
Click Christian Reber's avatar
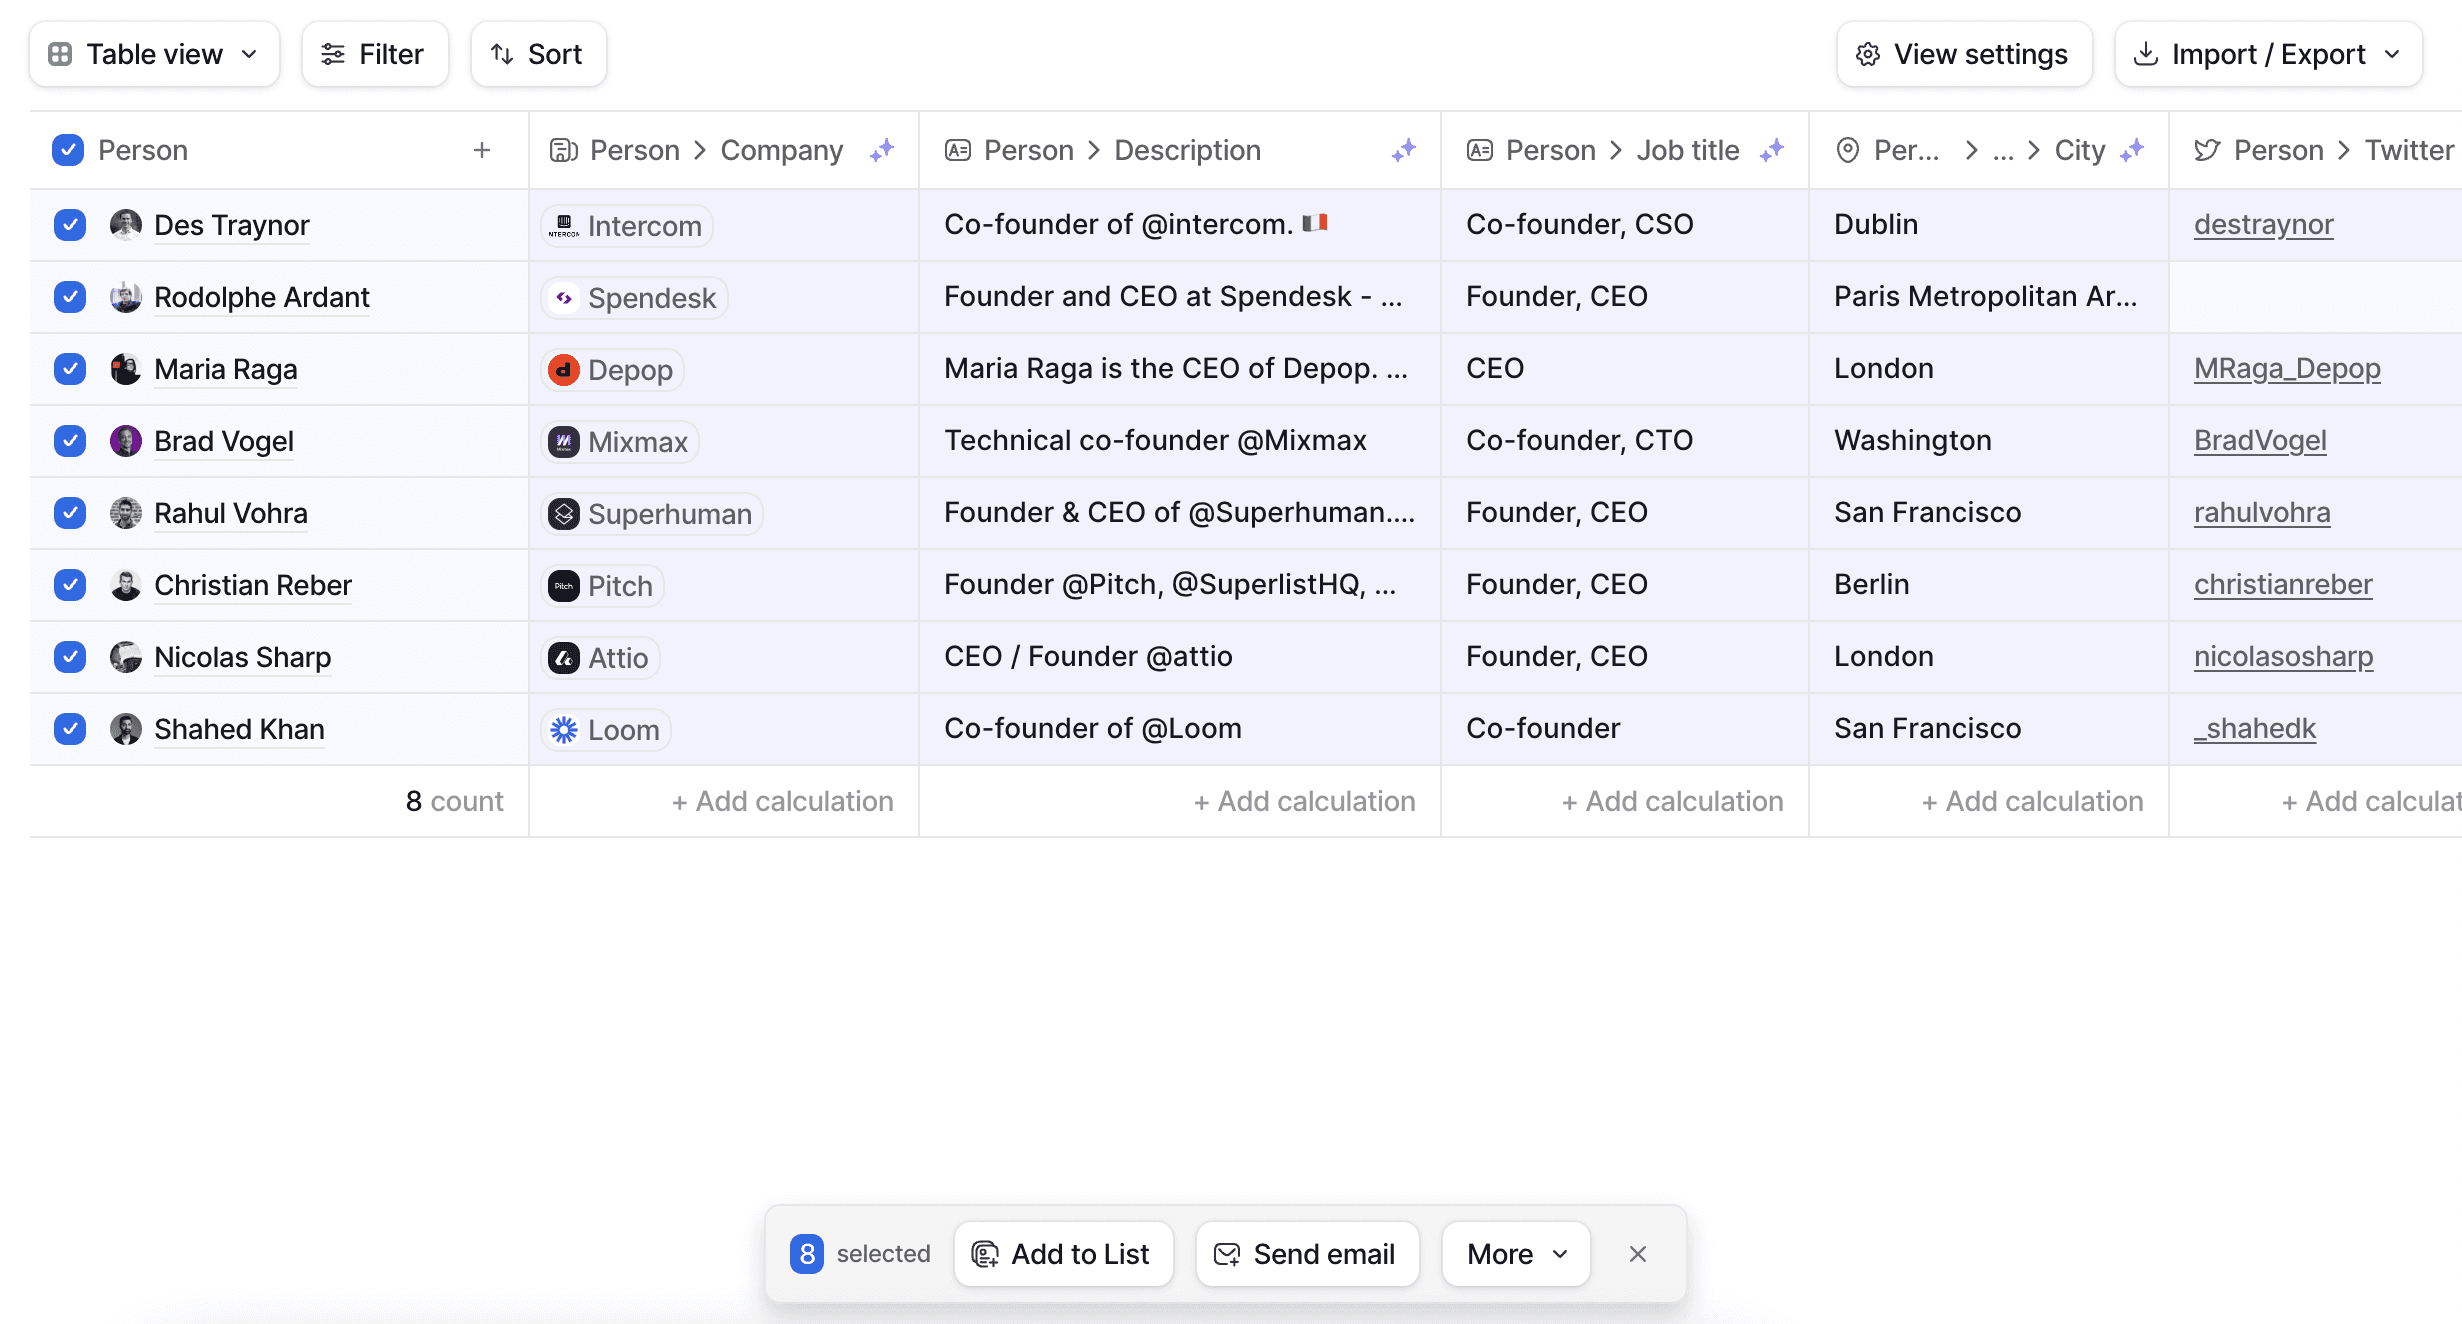(126, 585)
